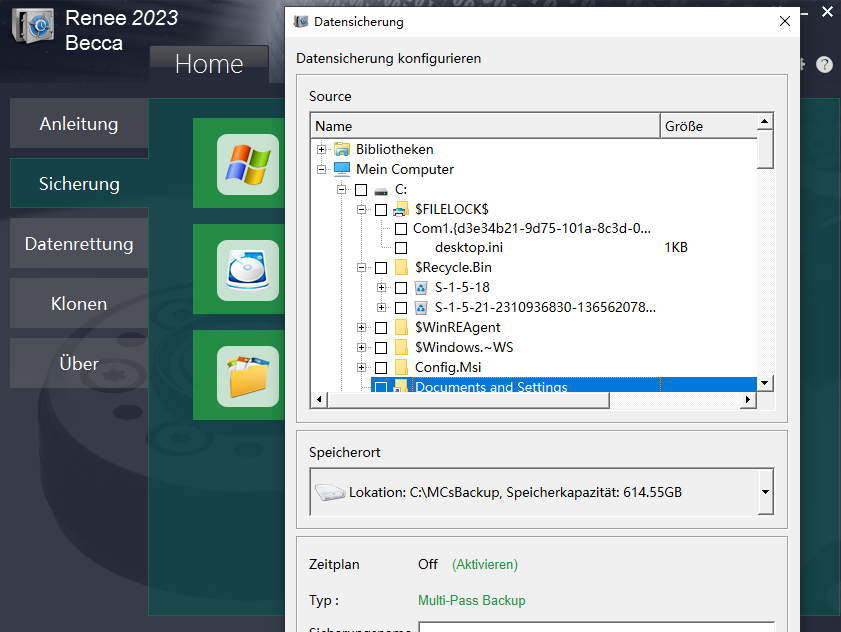
Task: Expand the Config.Msi folder node
Action: (x=362, y=367)
